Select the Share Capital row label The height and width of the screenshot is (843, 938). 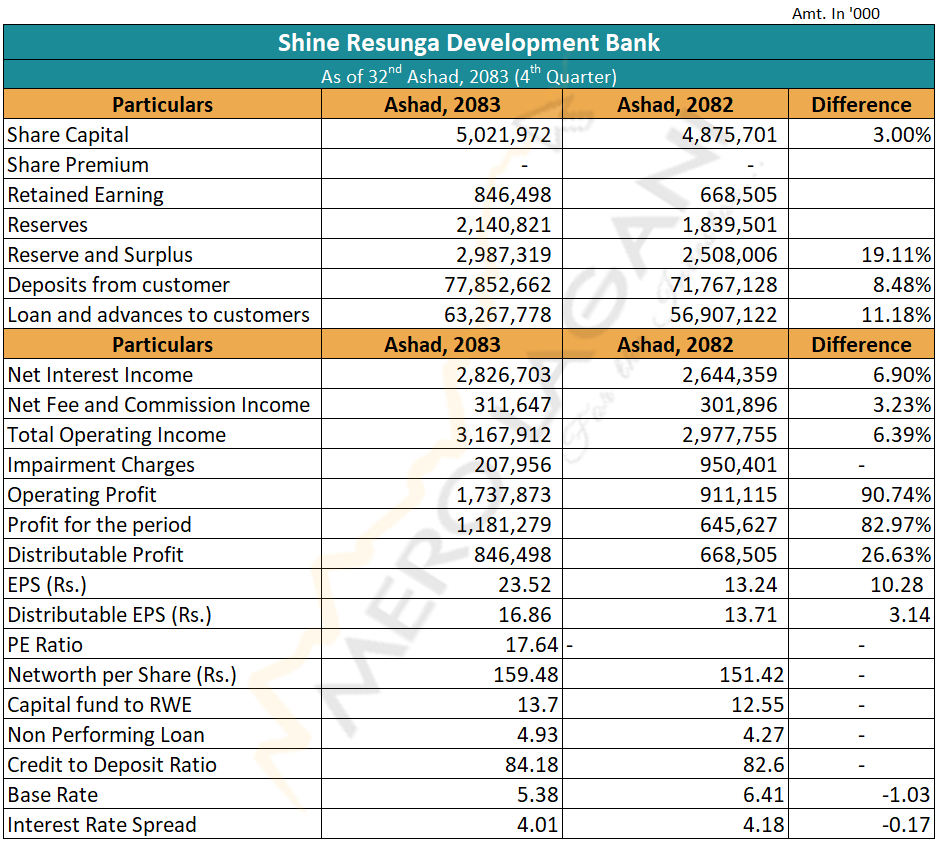point(68,135)
